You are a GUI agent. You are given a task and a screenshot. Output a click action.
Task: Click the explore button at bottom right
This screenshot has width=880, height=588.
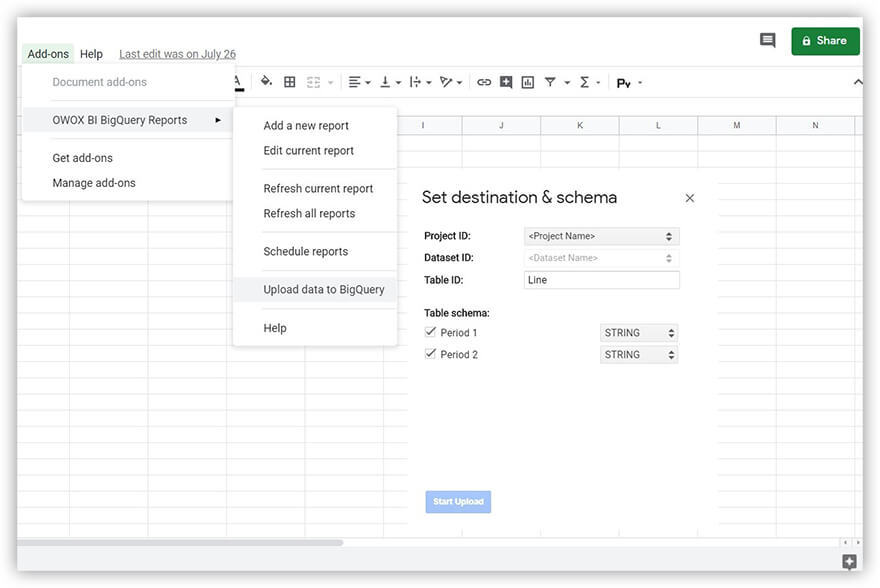tap(849, 561)
